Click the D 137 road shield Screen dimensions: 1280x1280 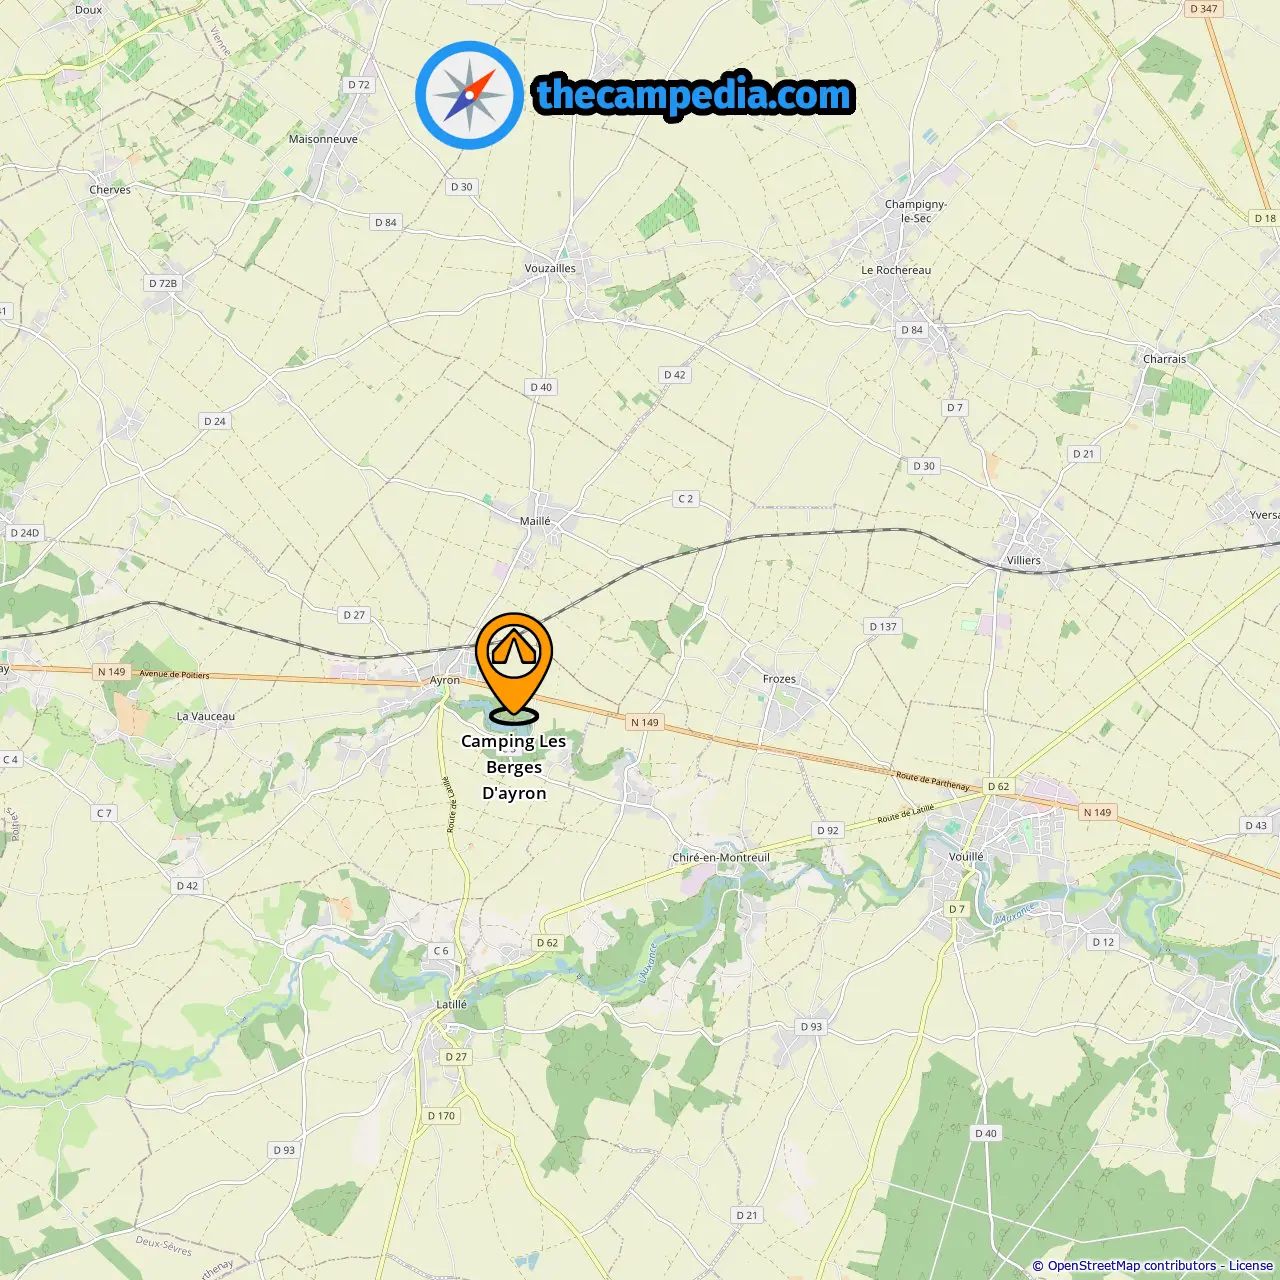coord(883,627)
